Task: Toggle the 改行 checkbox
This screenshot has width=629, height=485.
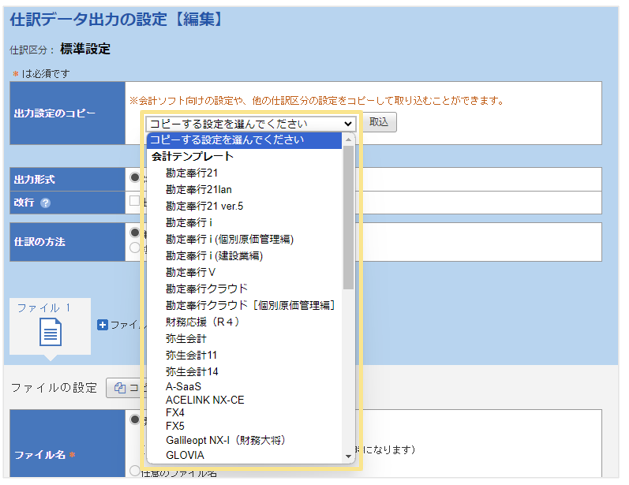Action: click(x=135, y=202)
